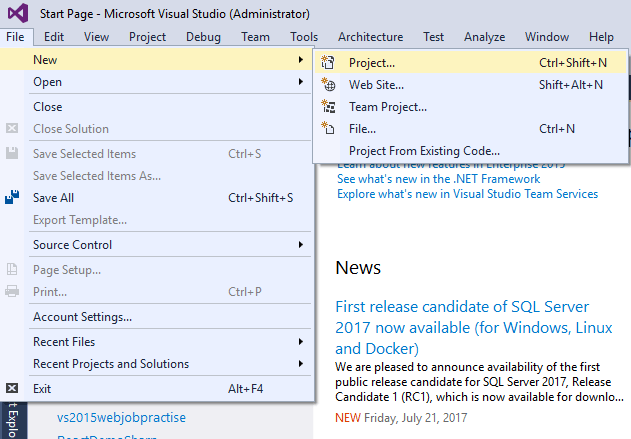Click the Save All disks icon
The image size is (631, 439).
(x=12, y=197)
